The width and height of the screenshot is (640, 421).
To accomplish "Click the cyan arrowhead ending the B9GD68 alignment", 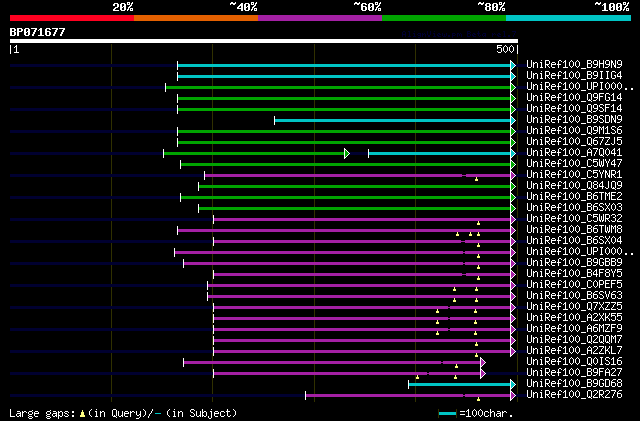I will [513, 385].
